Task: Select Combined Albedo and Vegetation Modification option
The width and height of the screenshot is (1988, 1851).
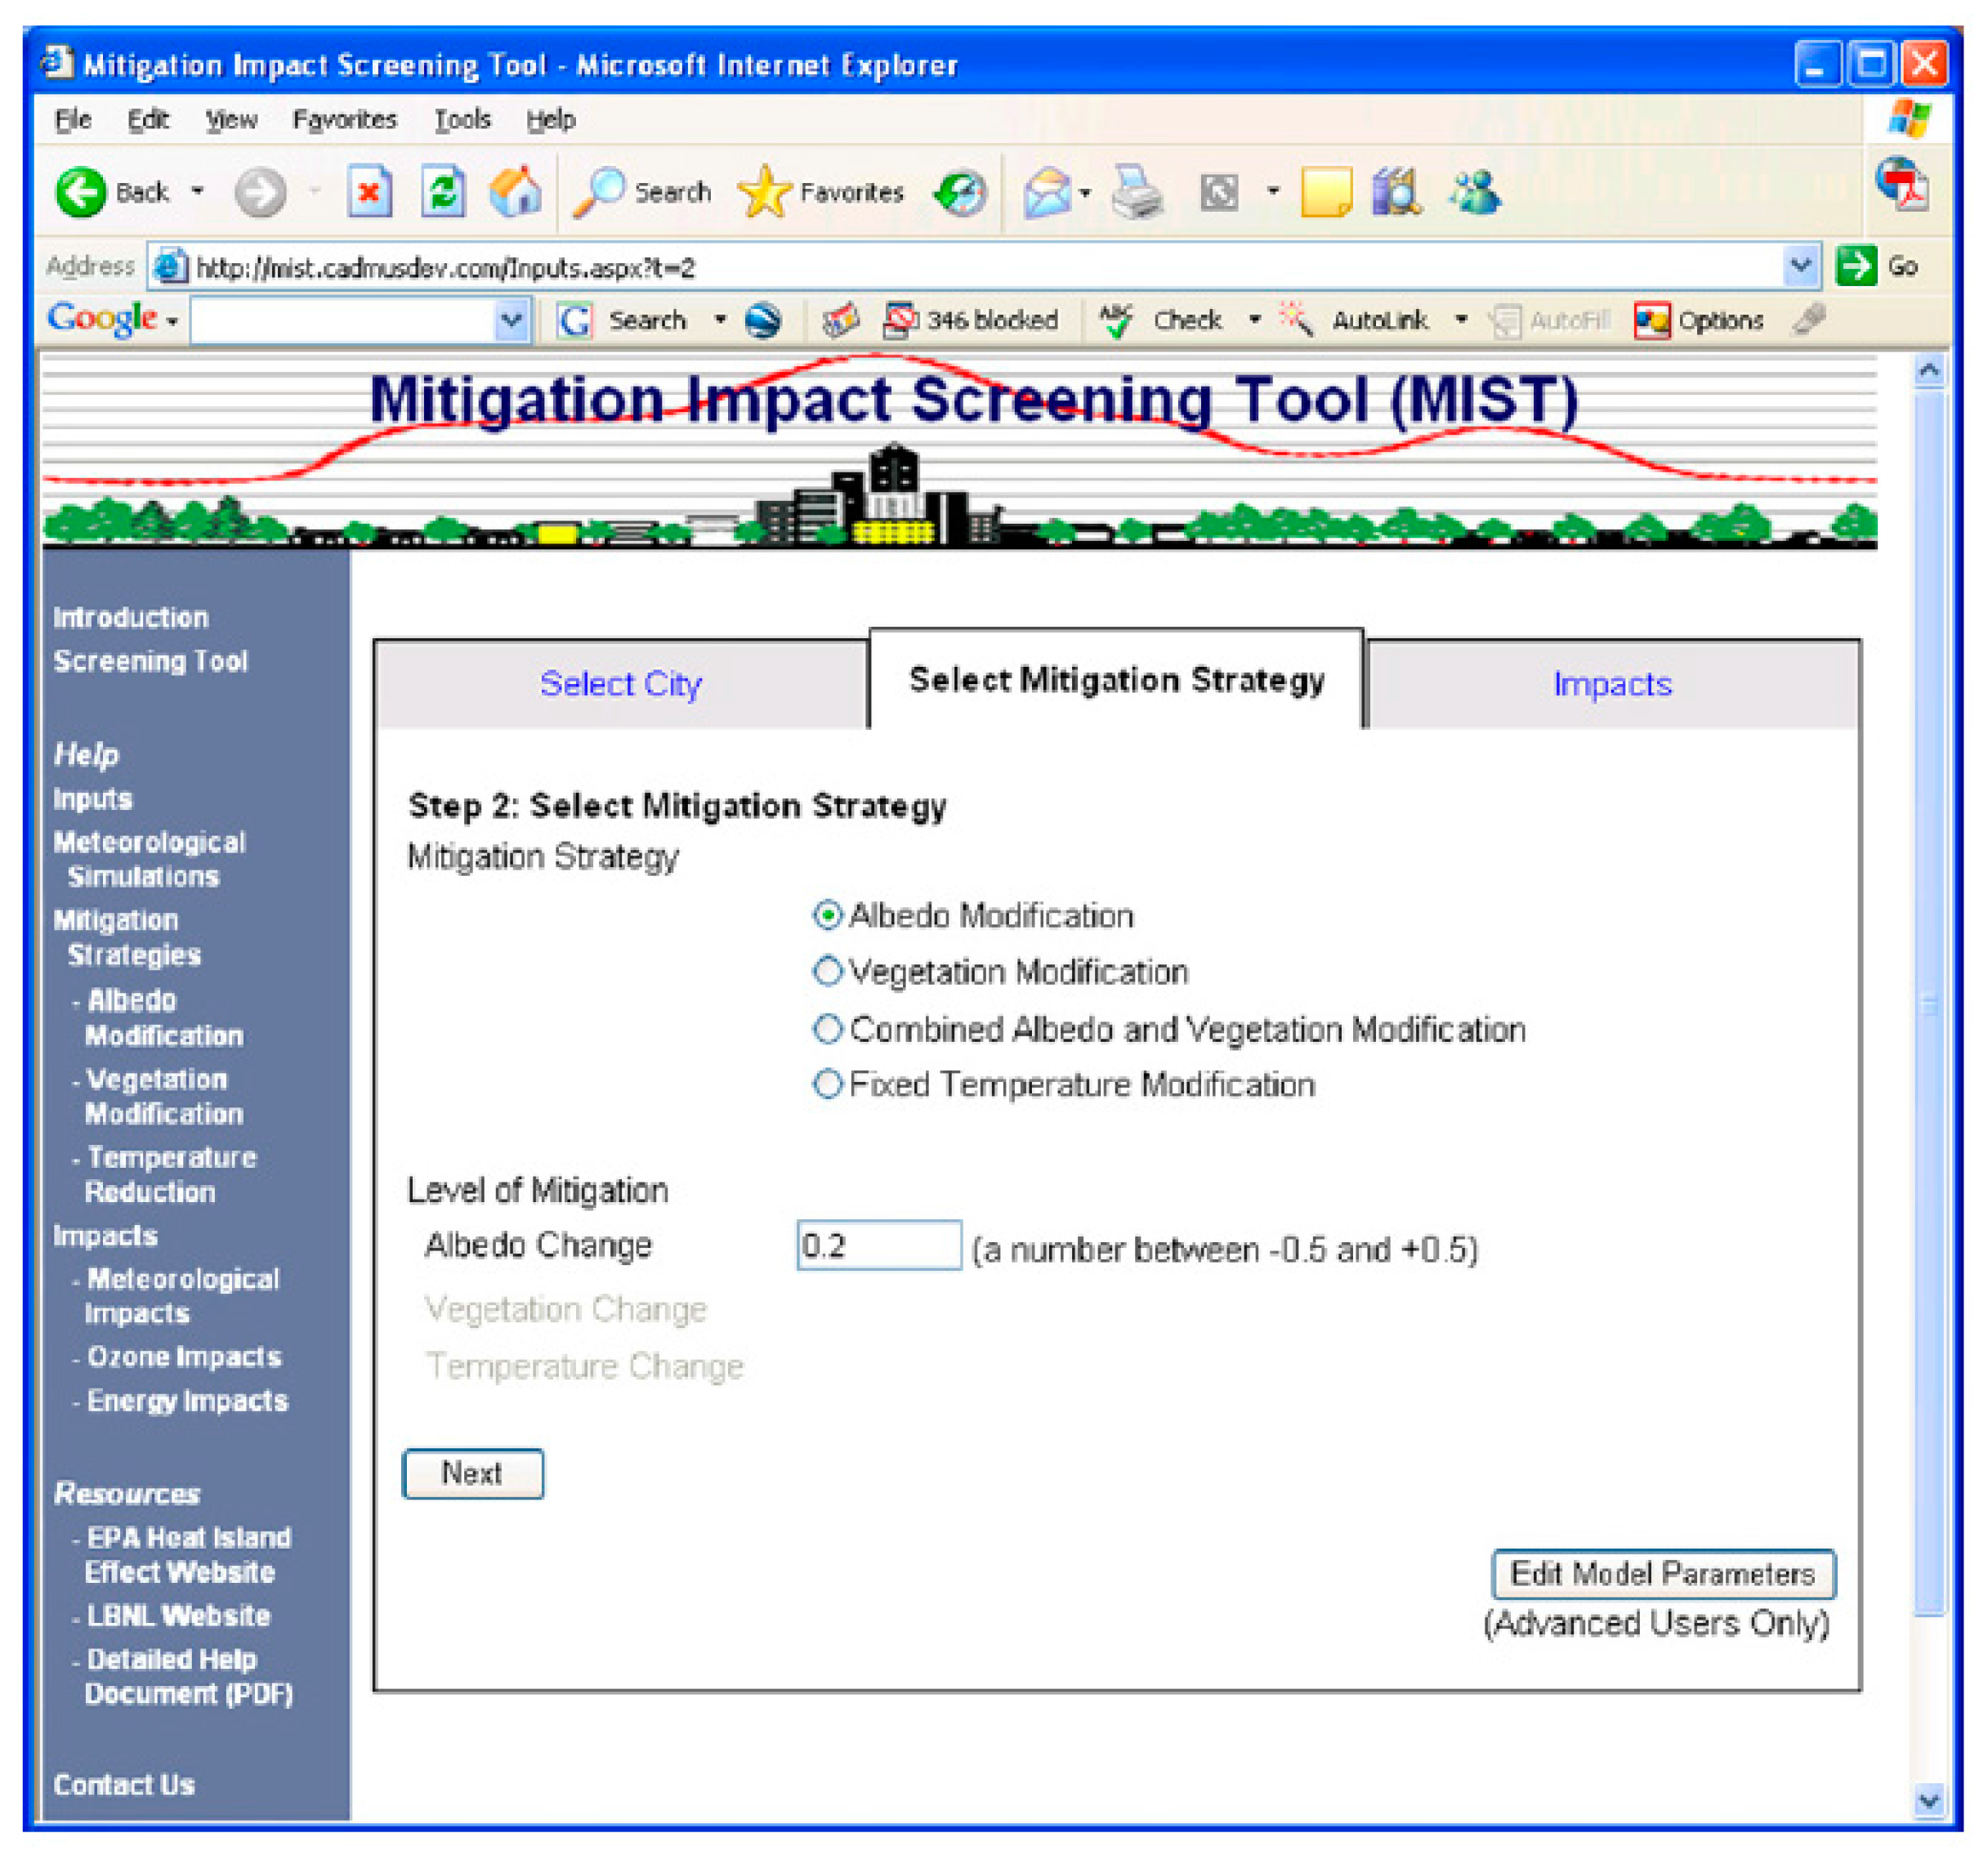Action: (x=827, y=1028)
